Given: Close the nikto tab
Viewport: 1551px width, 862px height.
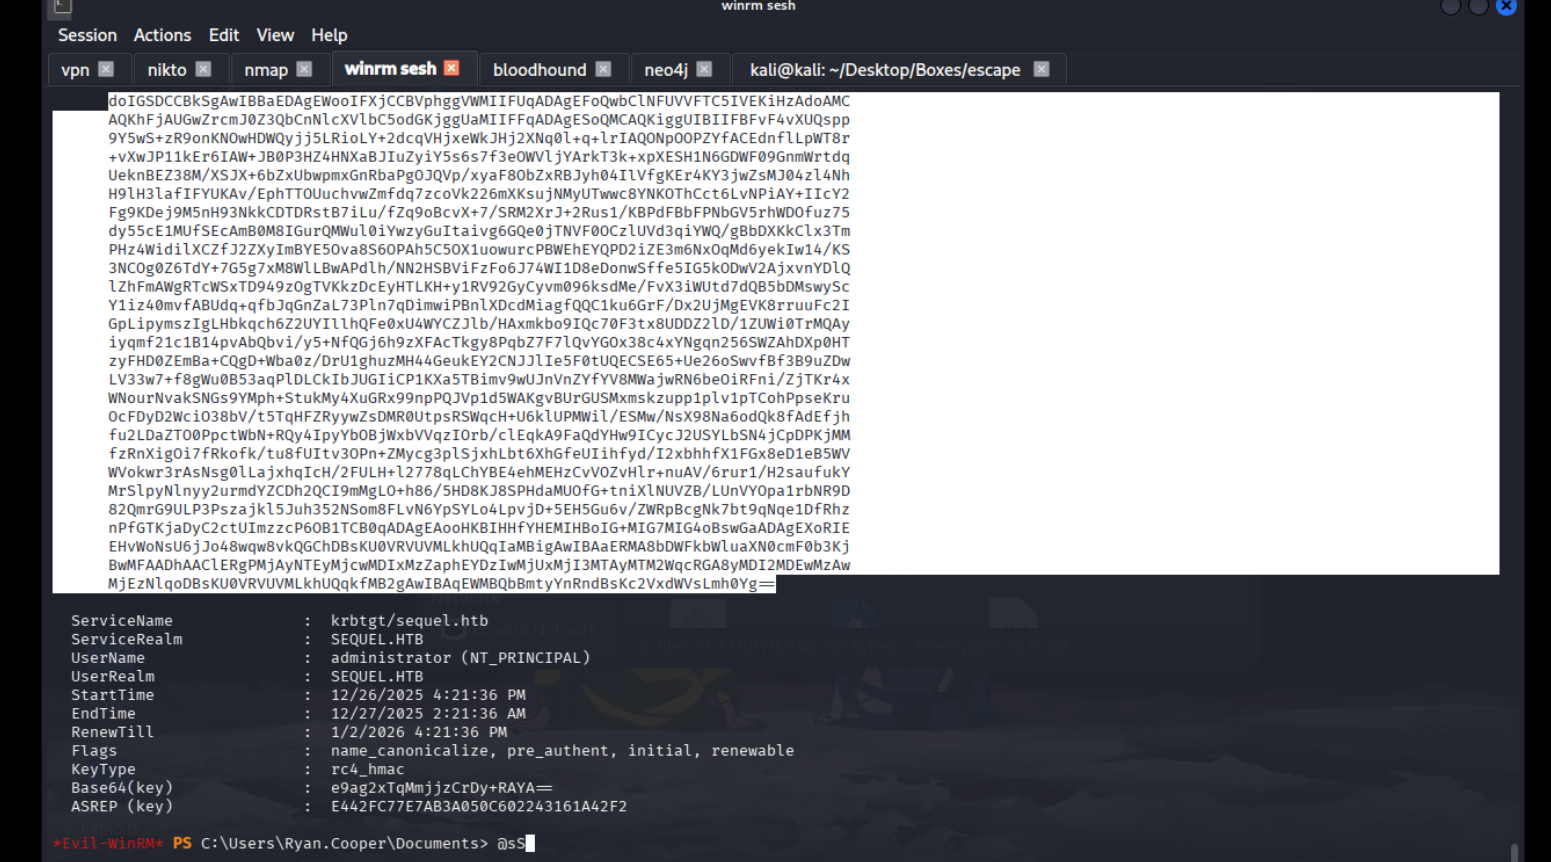Looking at the screenshot, I should (203, 69).
